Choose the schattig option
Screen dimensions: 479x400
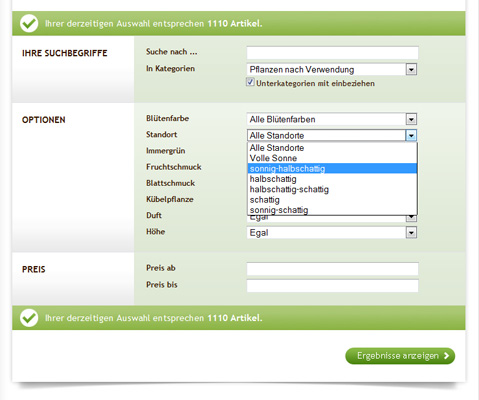pos(332,200)
